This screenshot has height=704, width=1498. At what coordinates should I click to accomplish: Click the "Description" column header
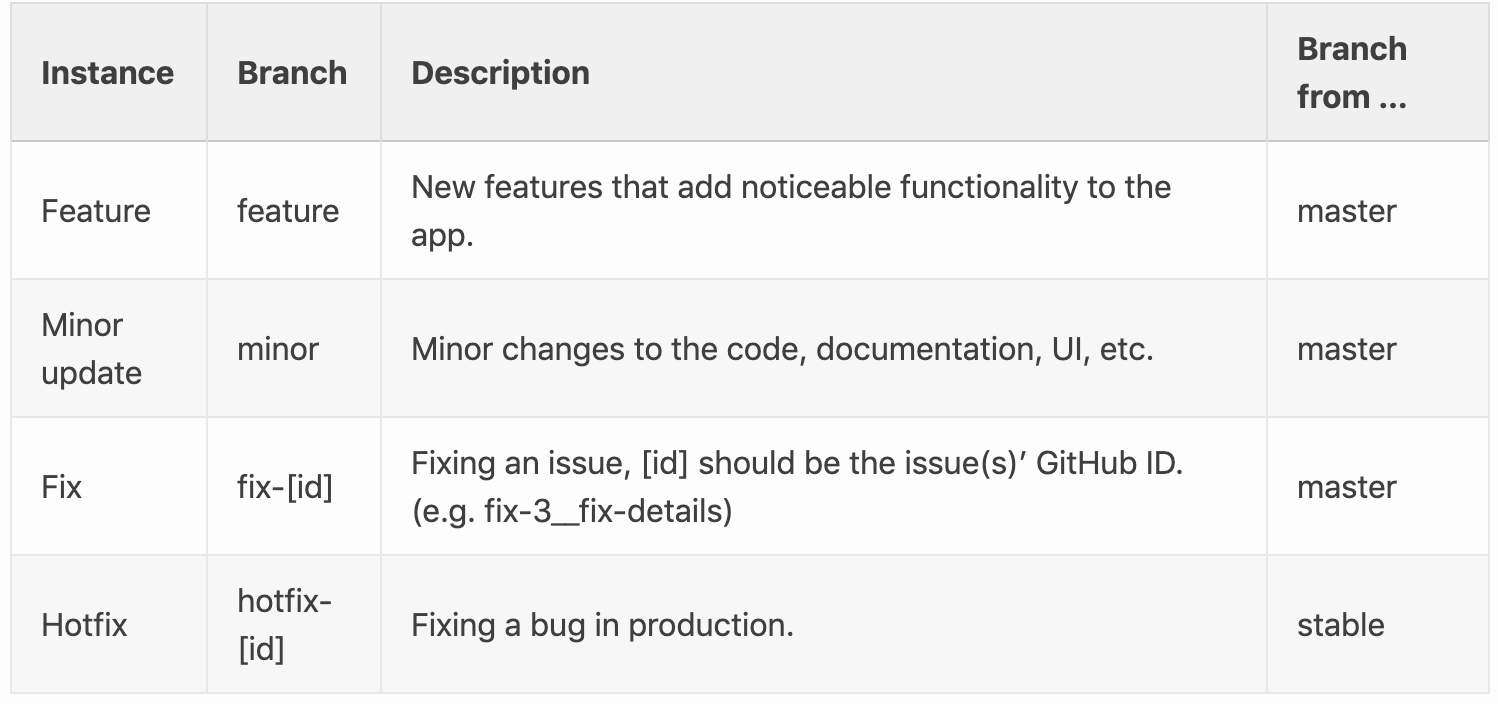click(500, 73)
